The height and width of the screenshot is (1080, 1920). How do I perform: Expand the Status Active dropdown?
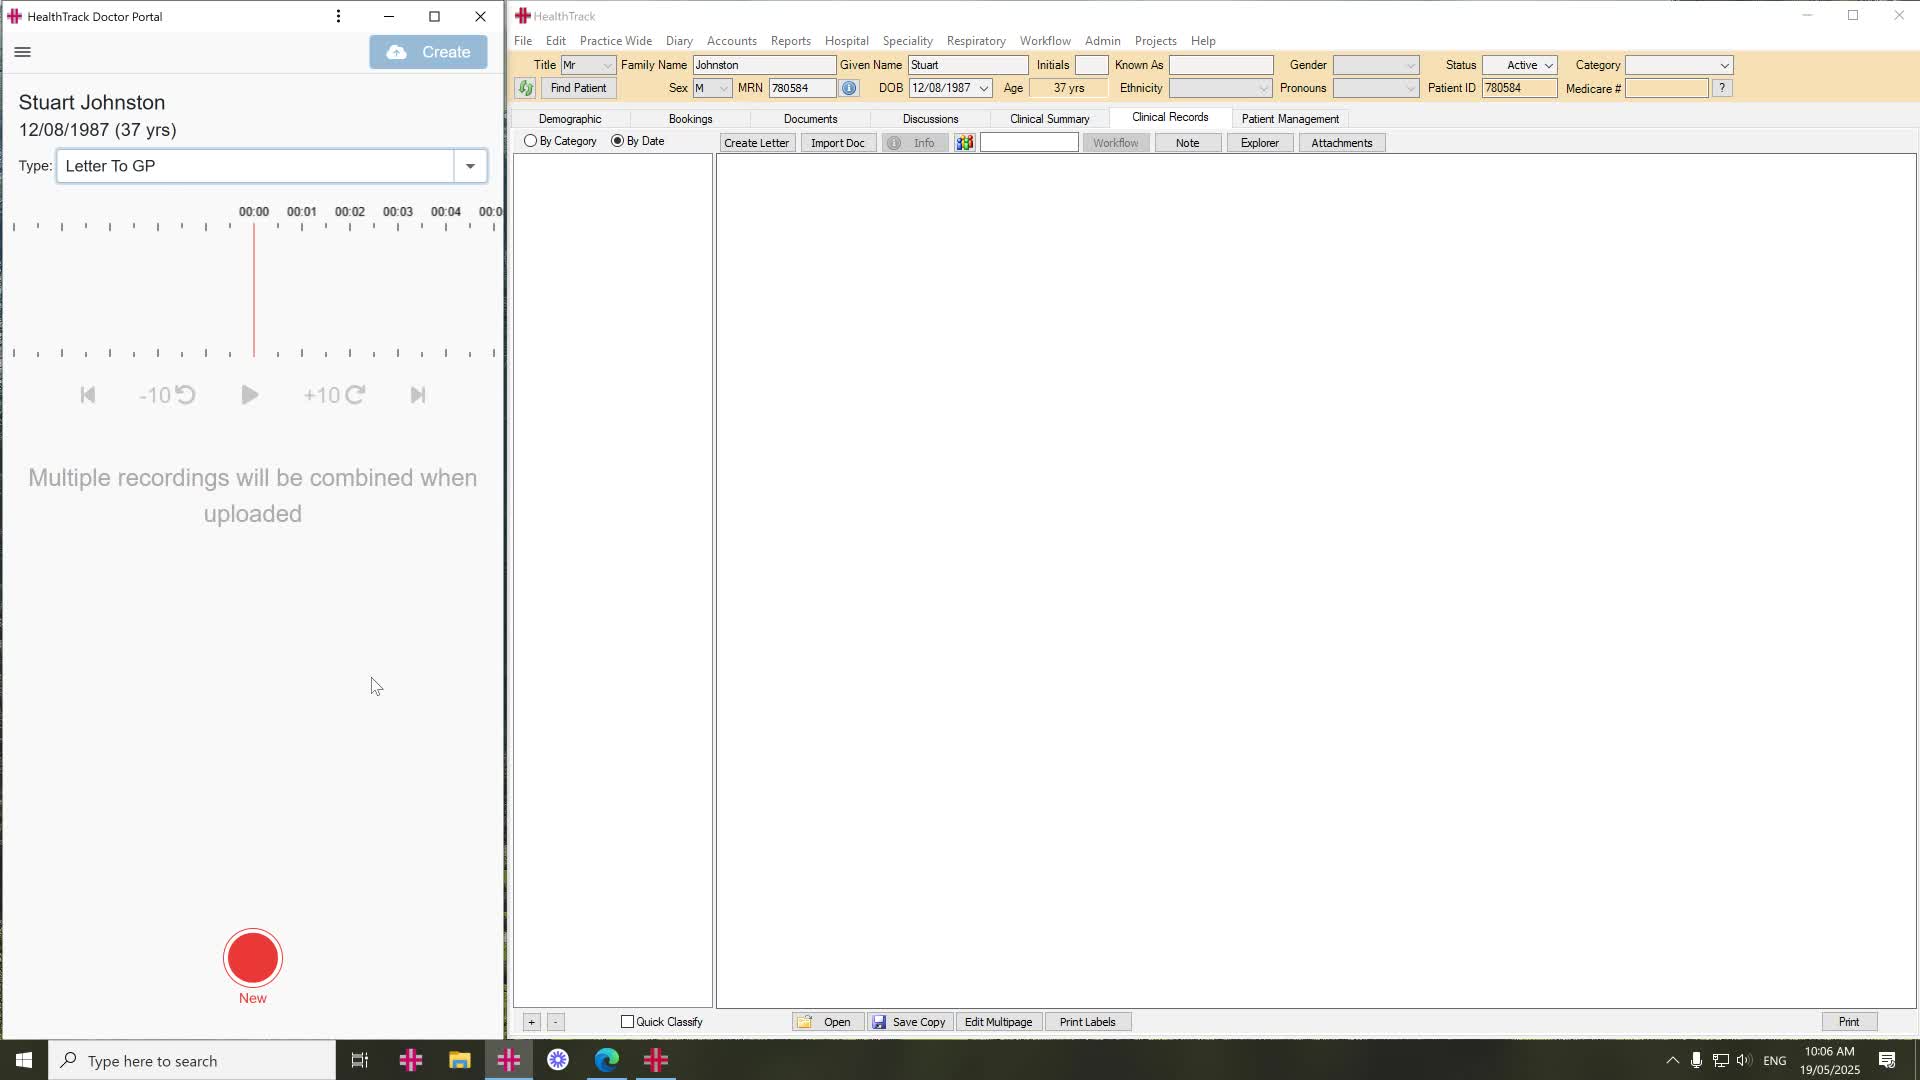pyautogui.click(x=1548, y=65)
